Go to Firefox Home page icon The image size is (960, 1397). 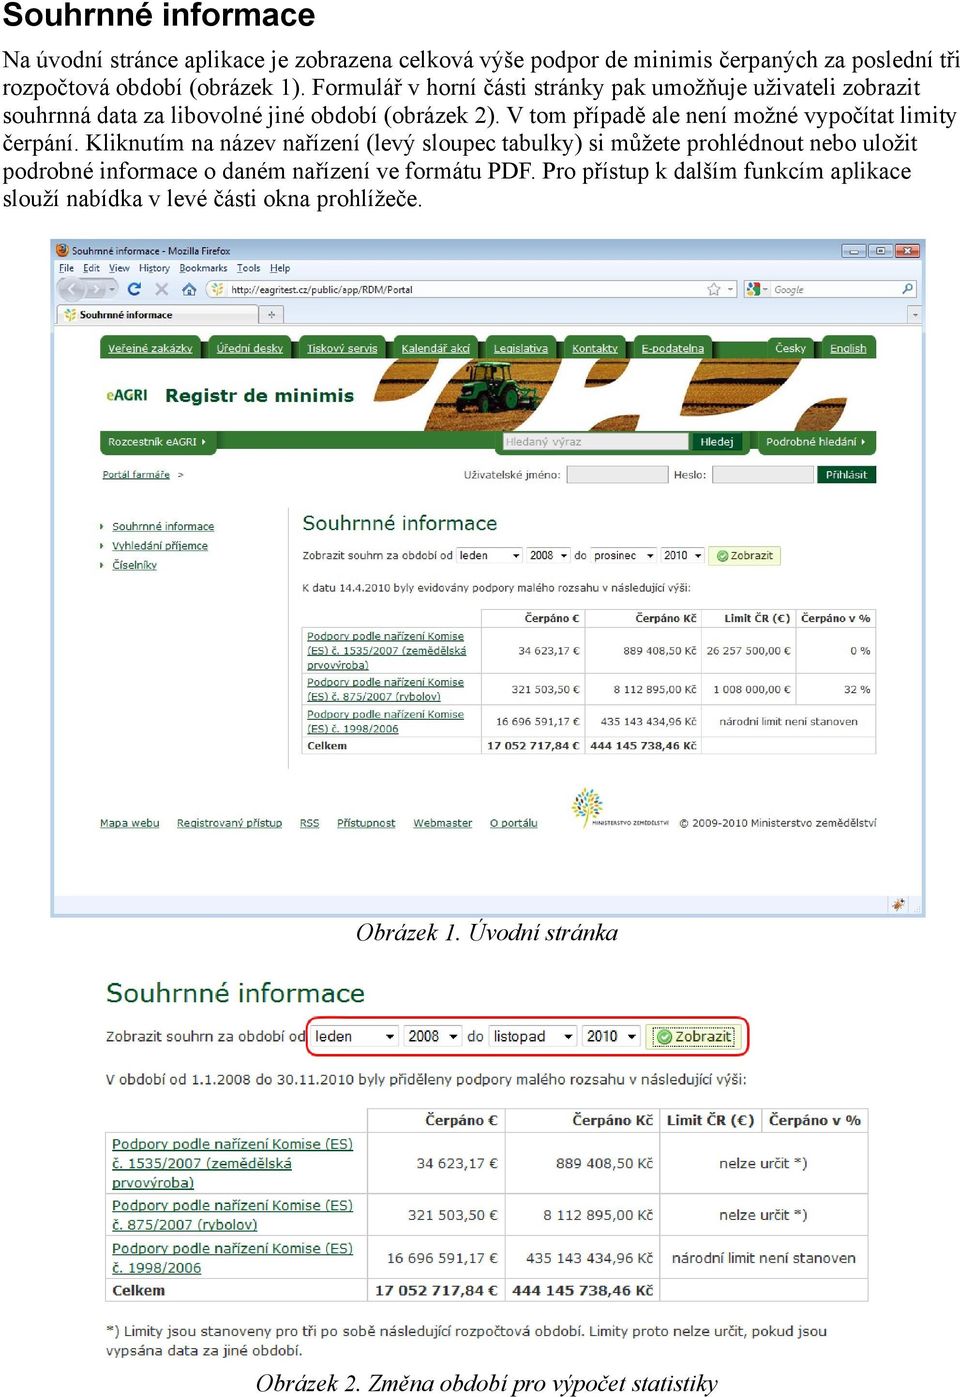tap(189, 289)
